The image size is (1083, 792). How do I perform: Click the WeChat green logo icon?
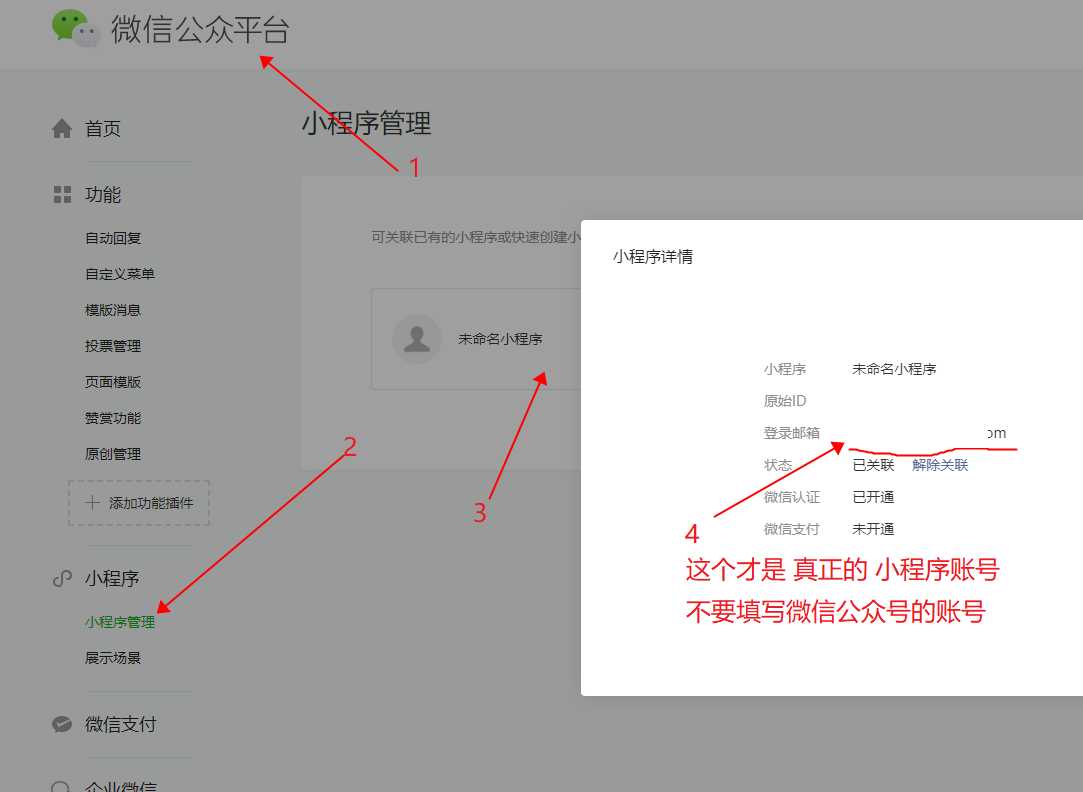(75, 28)
